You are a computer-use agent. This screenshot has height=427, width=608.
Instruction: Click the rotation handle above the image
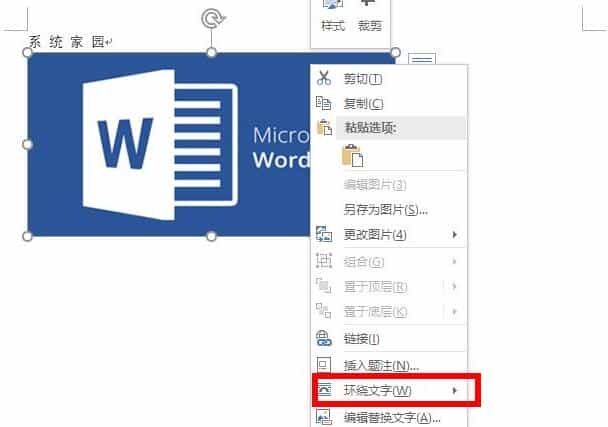click(211, 18)
